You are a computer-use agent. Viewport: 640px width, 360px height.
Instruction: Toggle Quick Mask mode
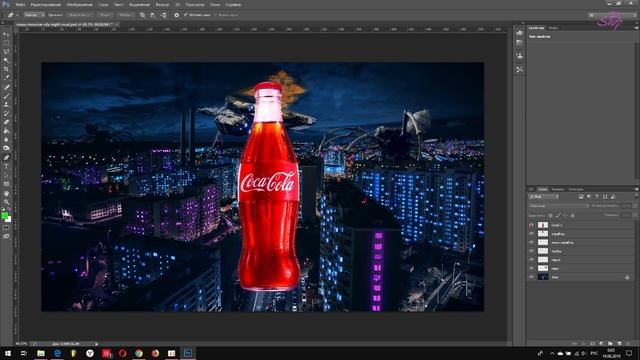point(6,228)
